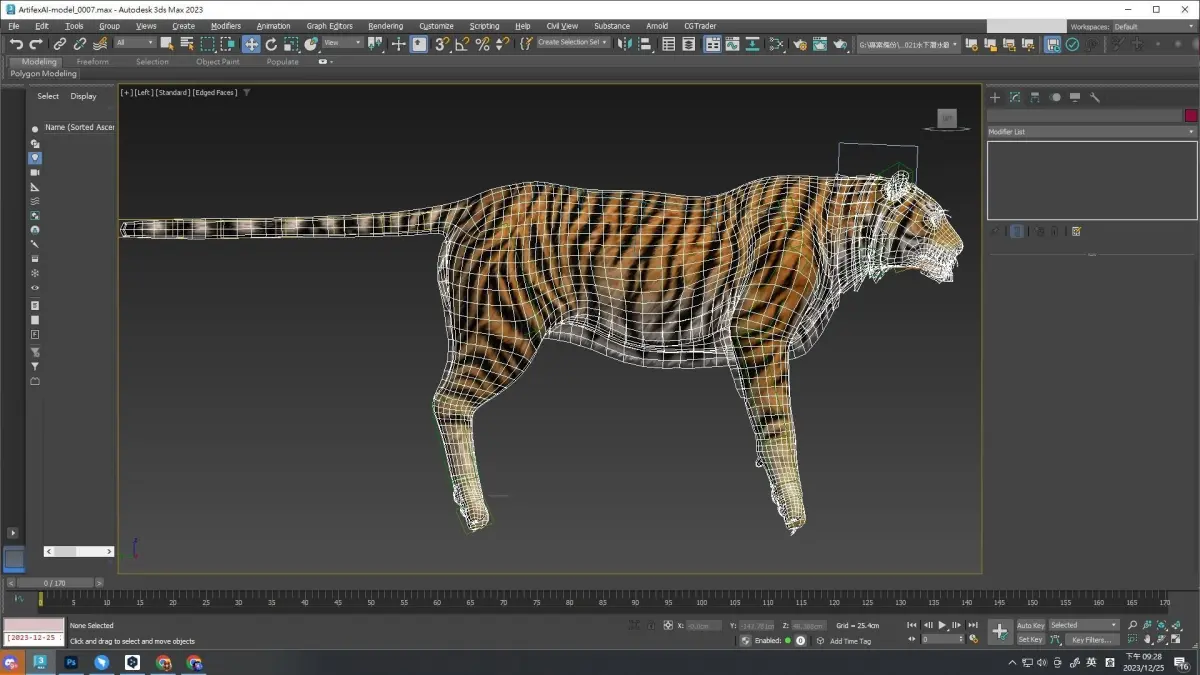This screenshot has width=1200, height=675.
Task: Click the Set Key button
Action: pyautogui.click(x=1030, y=640)
